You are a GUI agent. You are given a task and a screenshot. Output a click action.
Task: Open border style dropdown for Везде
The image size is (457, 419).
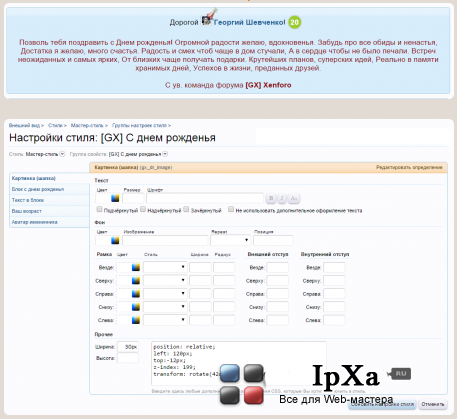165,267
